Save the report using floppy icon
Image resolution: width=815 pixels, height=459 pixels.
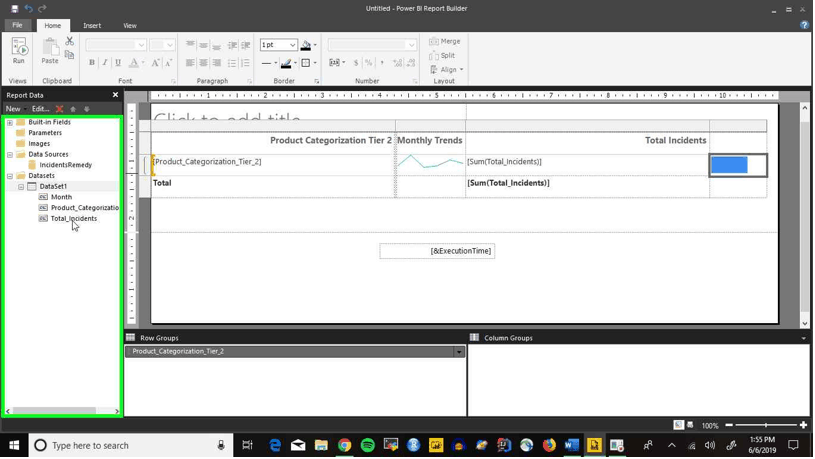(15, 8)
